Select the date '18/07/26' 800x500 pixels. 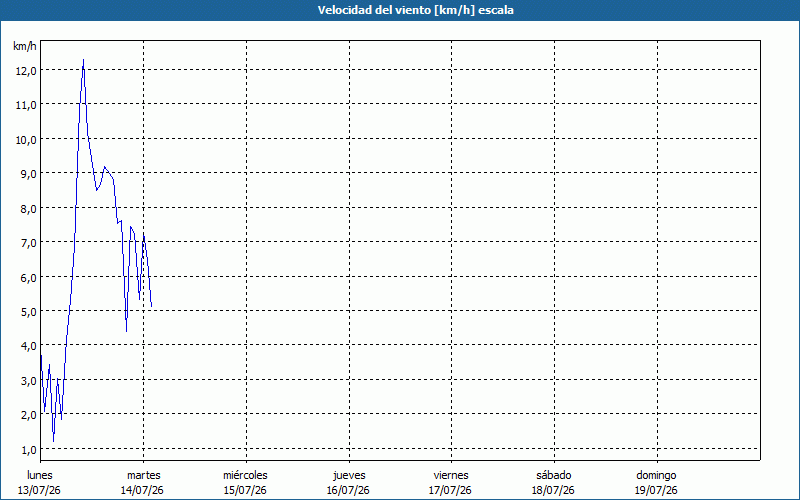point(553,490)
